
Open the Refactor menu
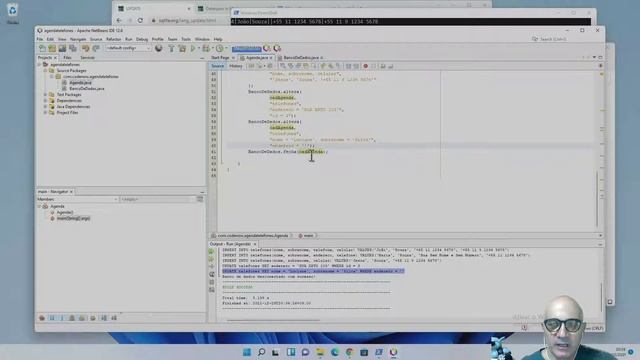[x=113, y=39]
